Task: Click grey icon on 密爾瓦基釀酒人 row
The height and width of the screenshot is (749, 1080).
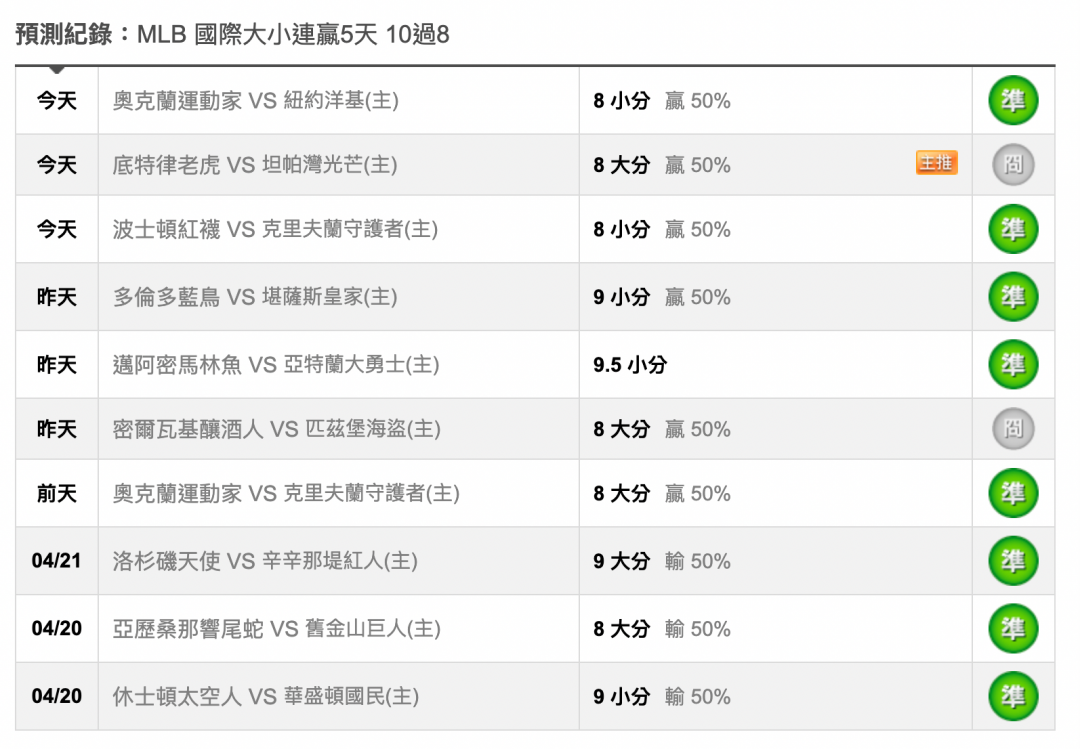Action: pyautogui.click(x=1013, y=429)
